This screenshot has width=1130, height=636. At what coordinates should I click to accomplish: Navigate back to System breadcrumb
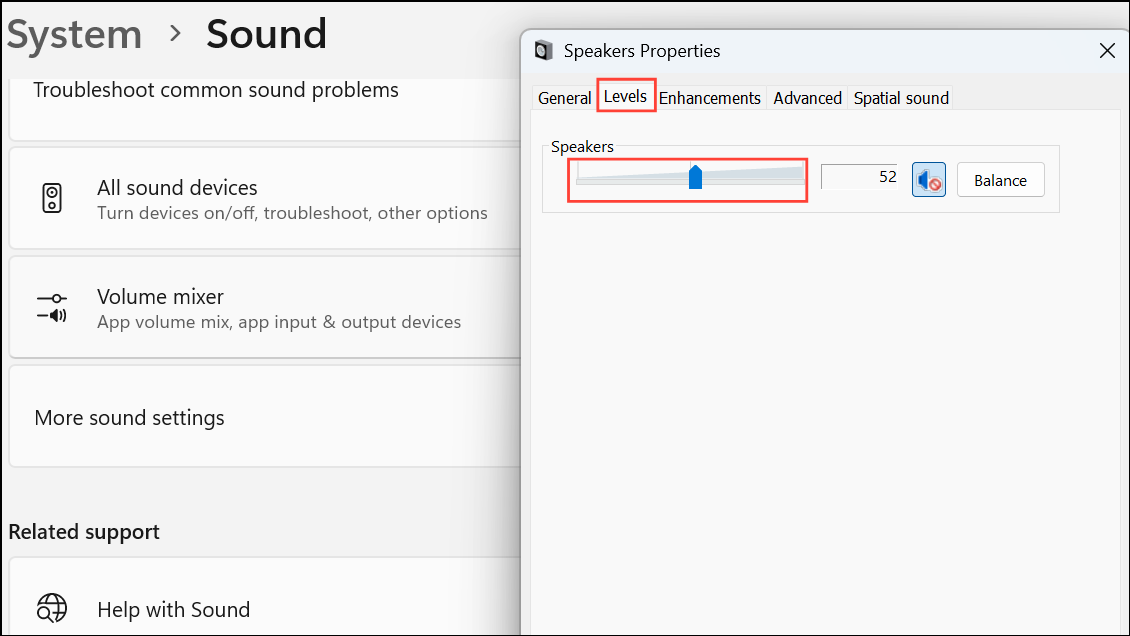(75, 34)
